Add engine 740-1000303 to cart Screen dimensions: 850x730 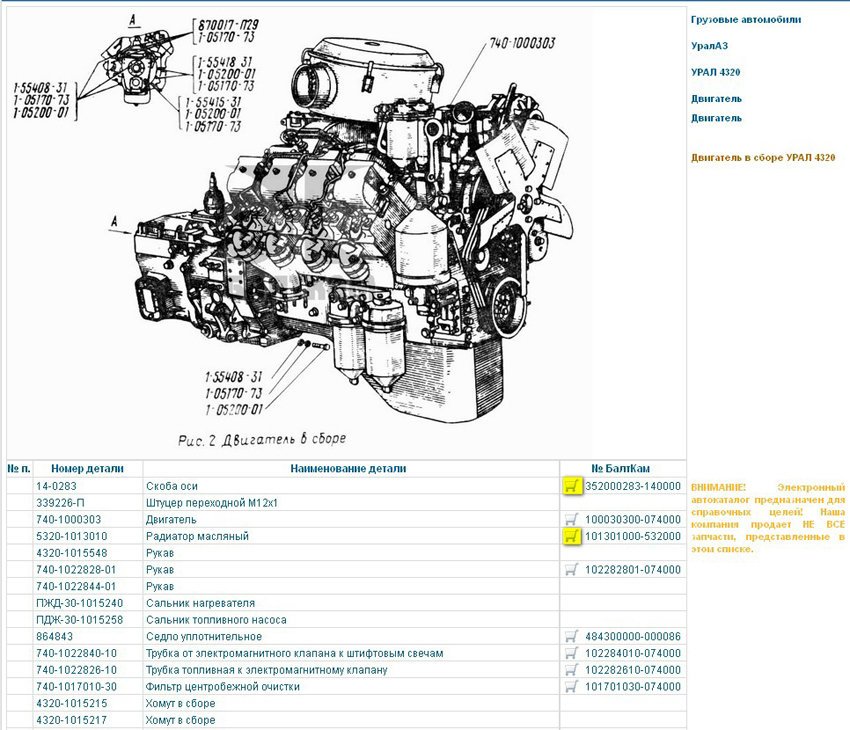pos(571,520)
